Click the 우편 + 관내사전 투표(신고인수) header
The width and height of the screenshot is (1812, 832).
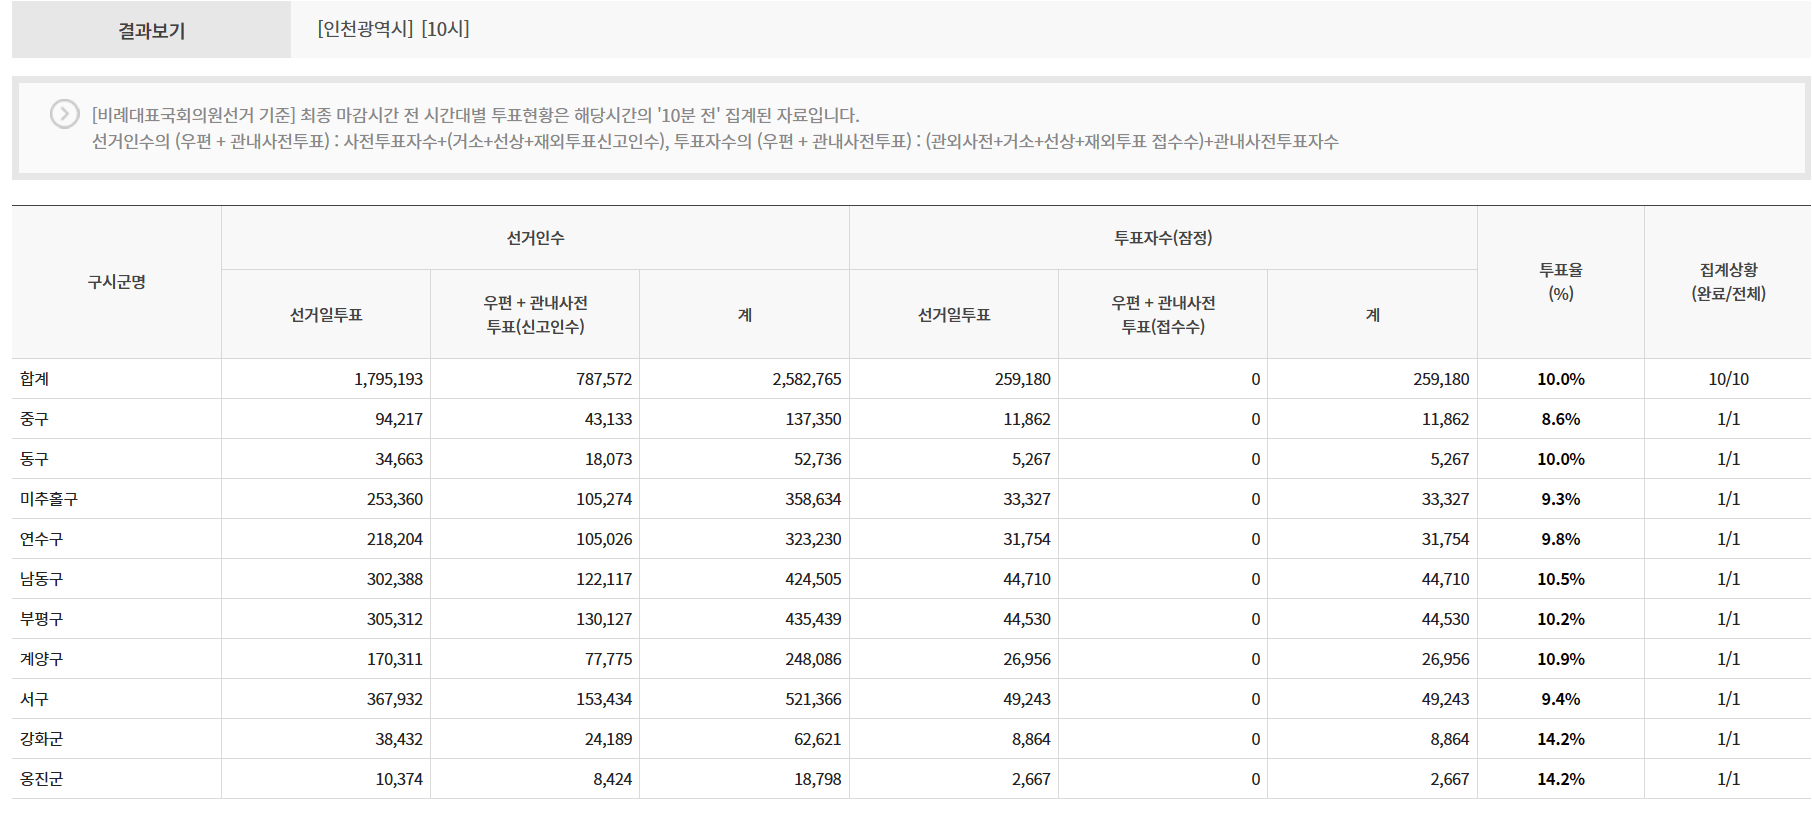coord(535,314)
